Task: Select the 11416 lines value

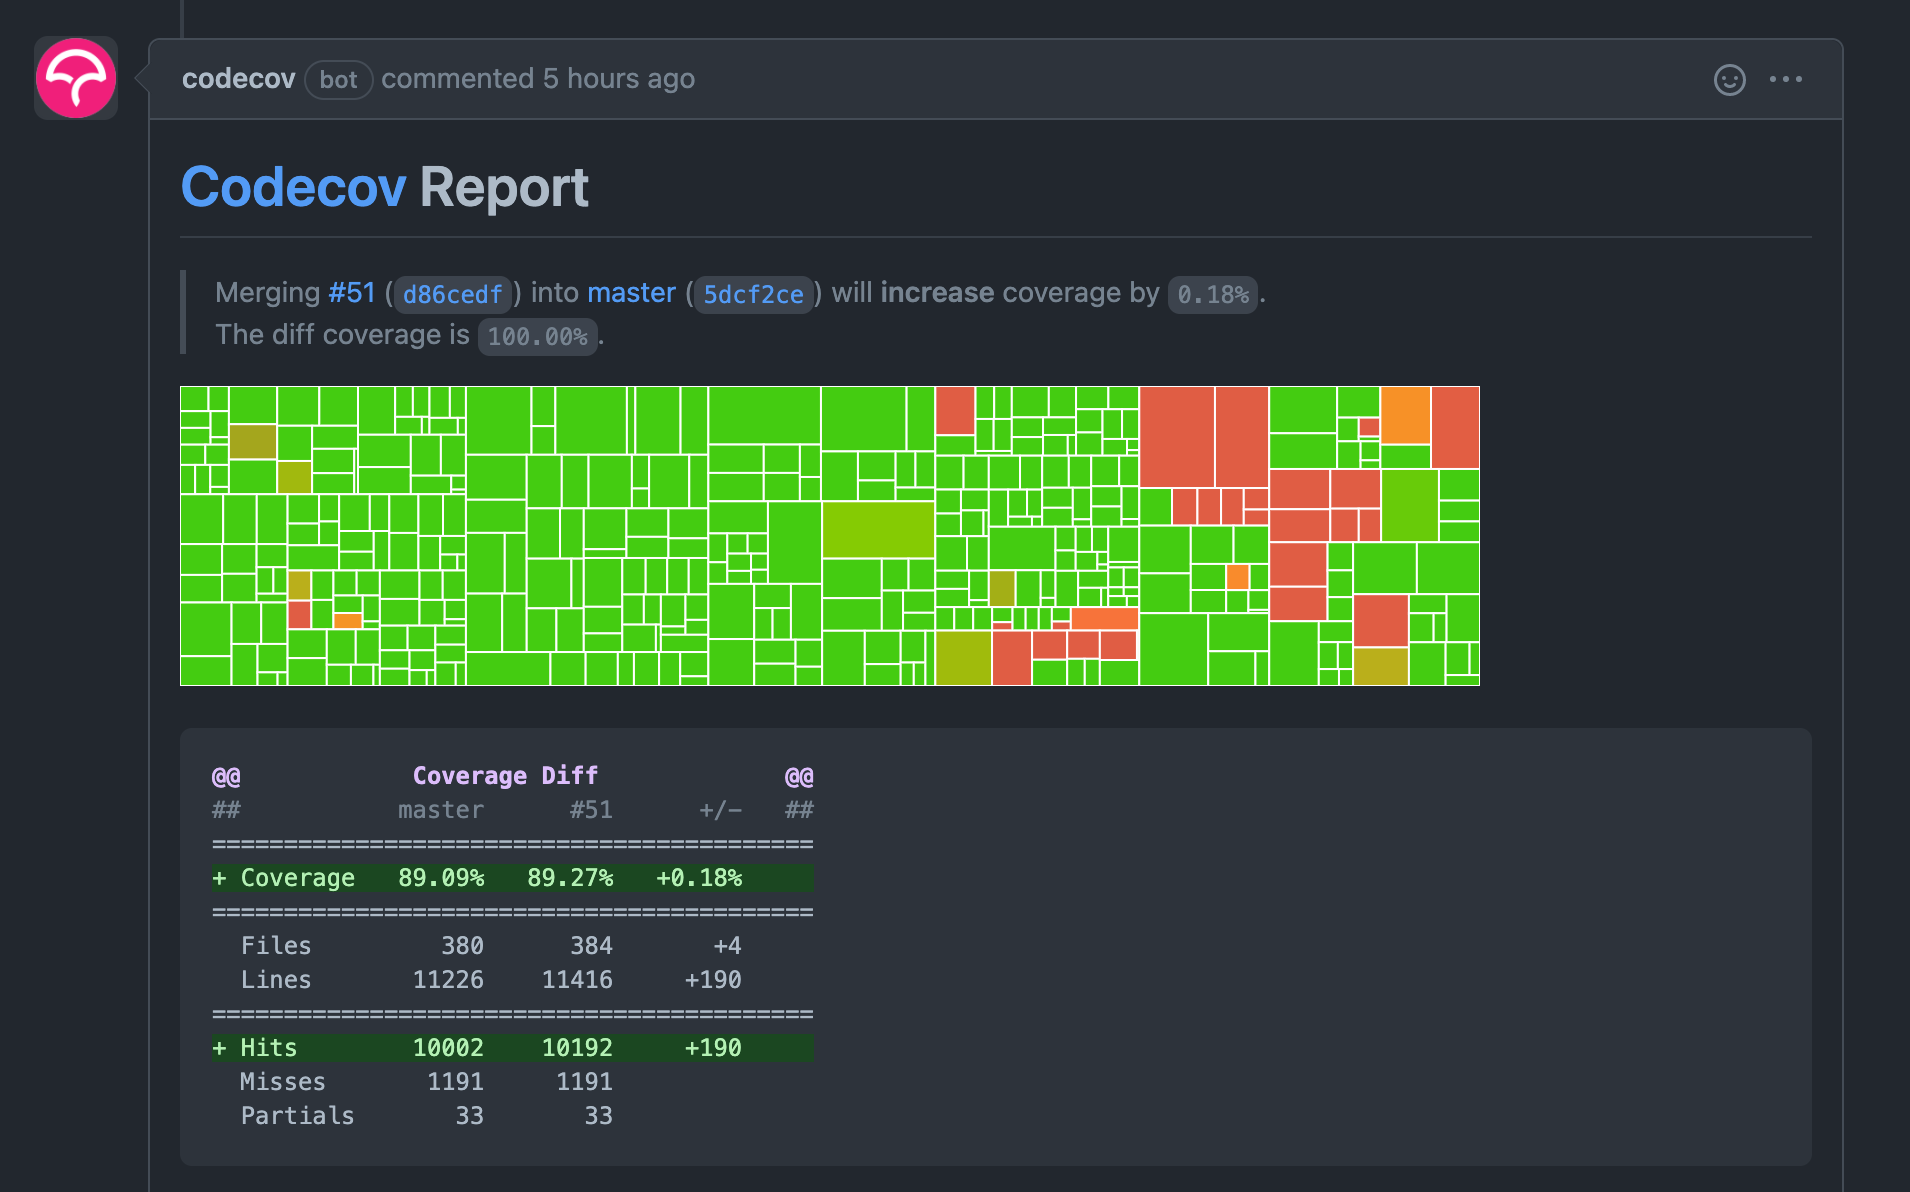Action: 577,980
